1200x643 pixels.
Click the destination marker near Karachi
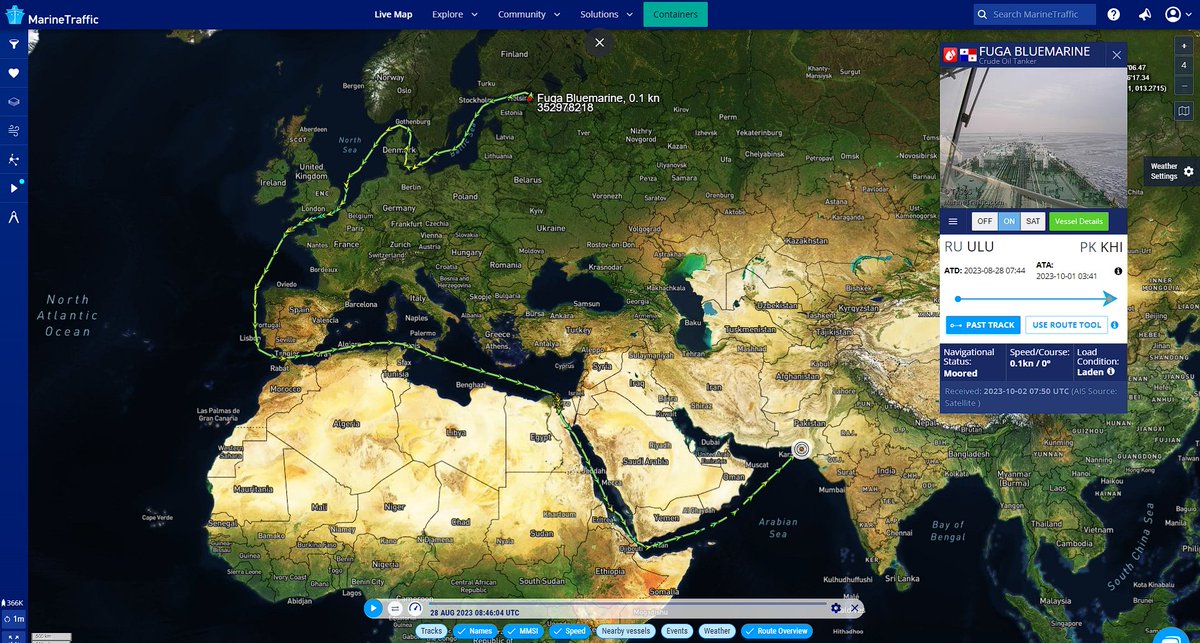point(800,450)
